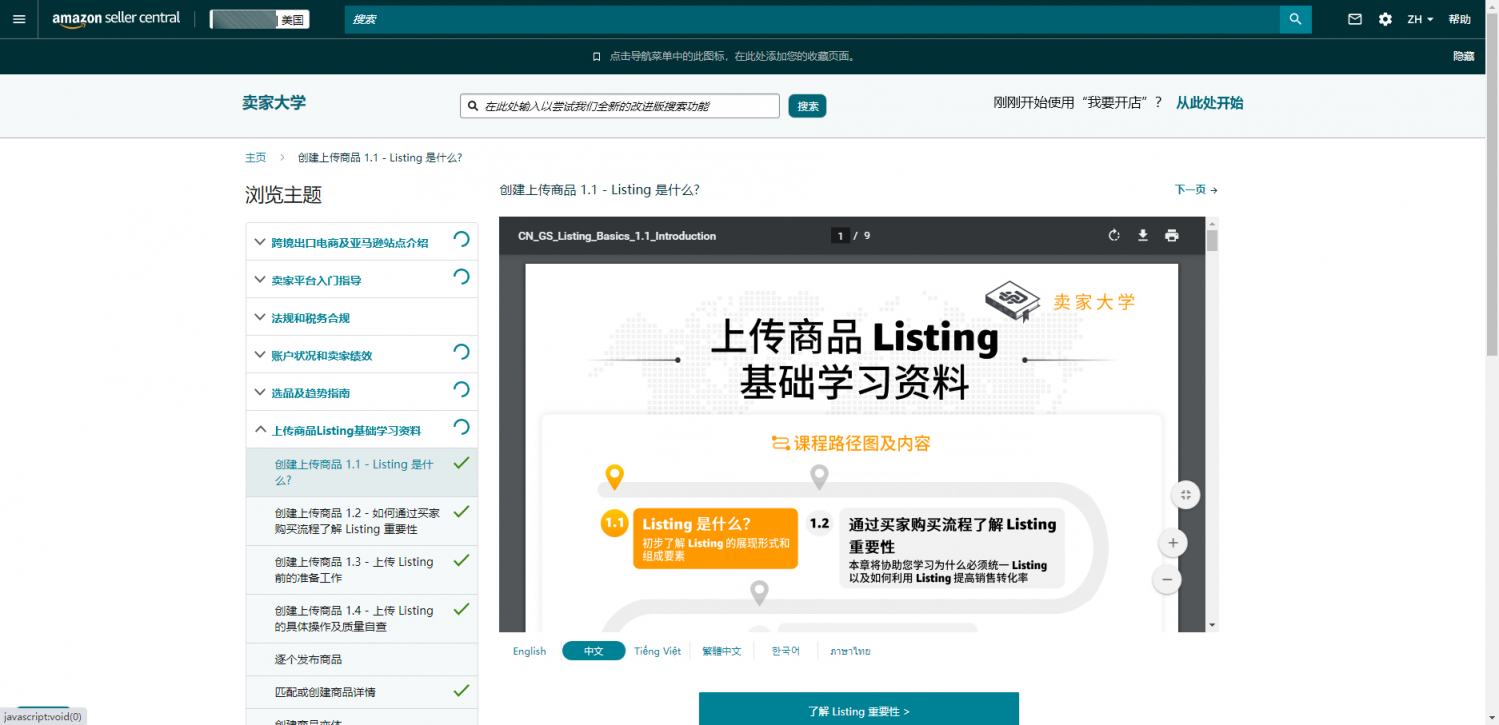Select Tiếng Việt language tab

(657, 651)
